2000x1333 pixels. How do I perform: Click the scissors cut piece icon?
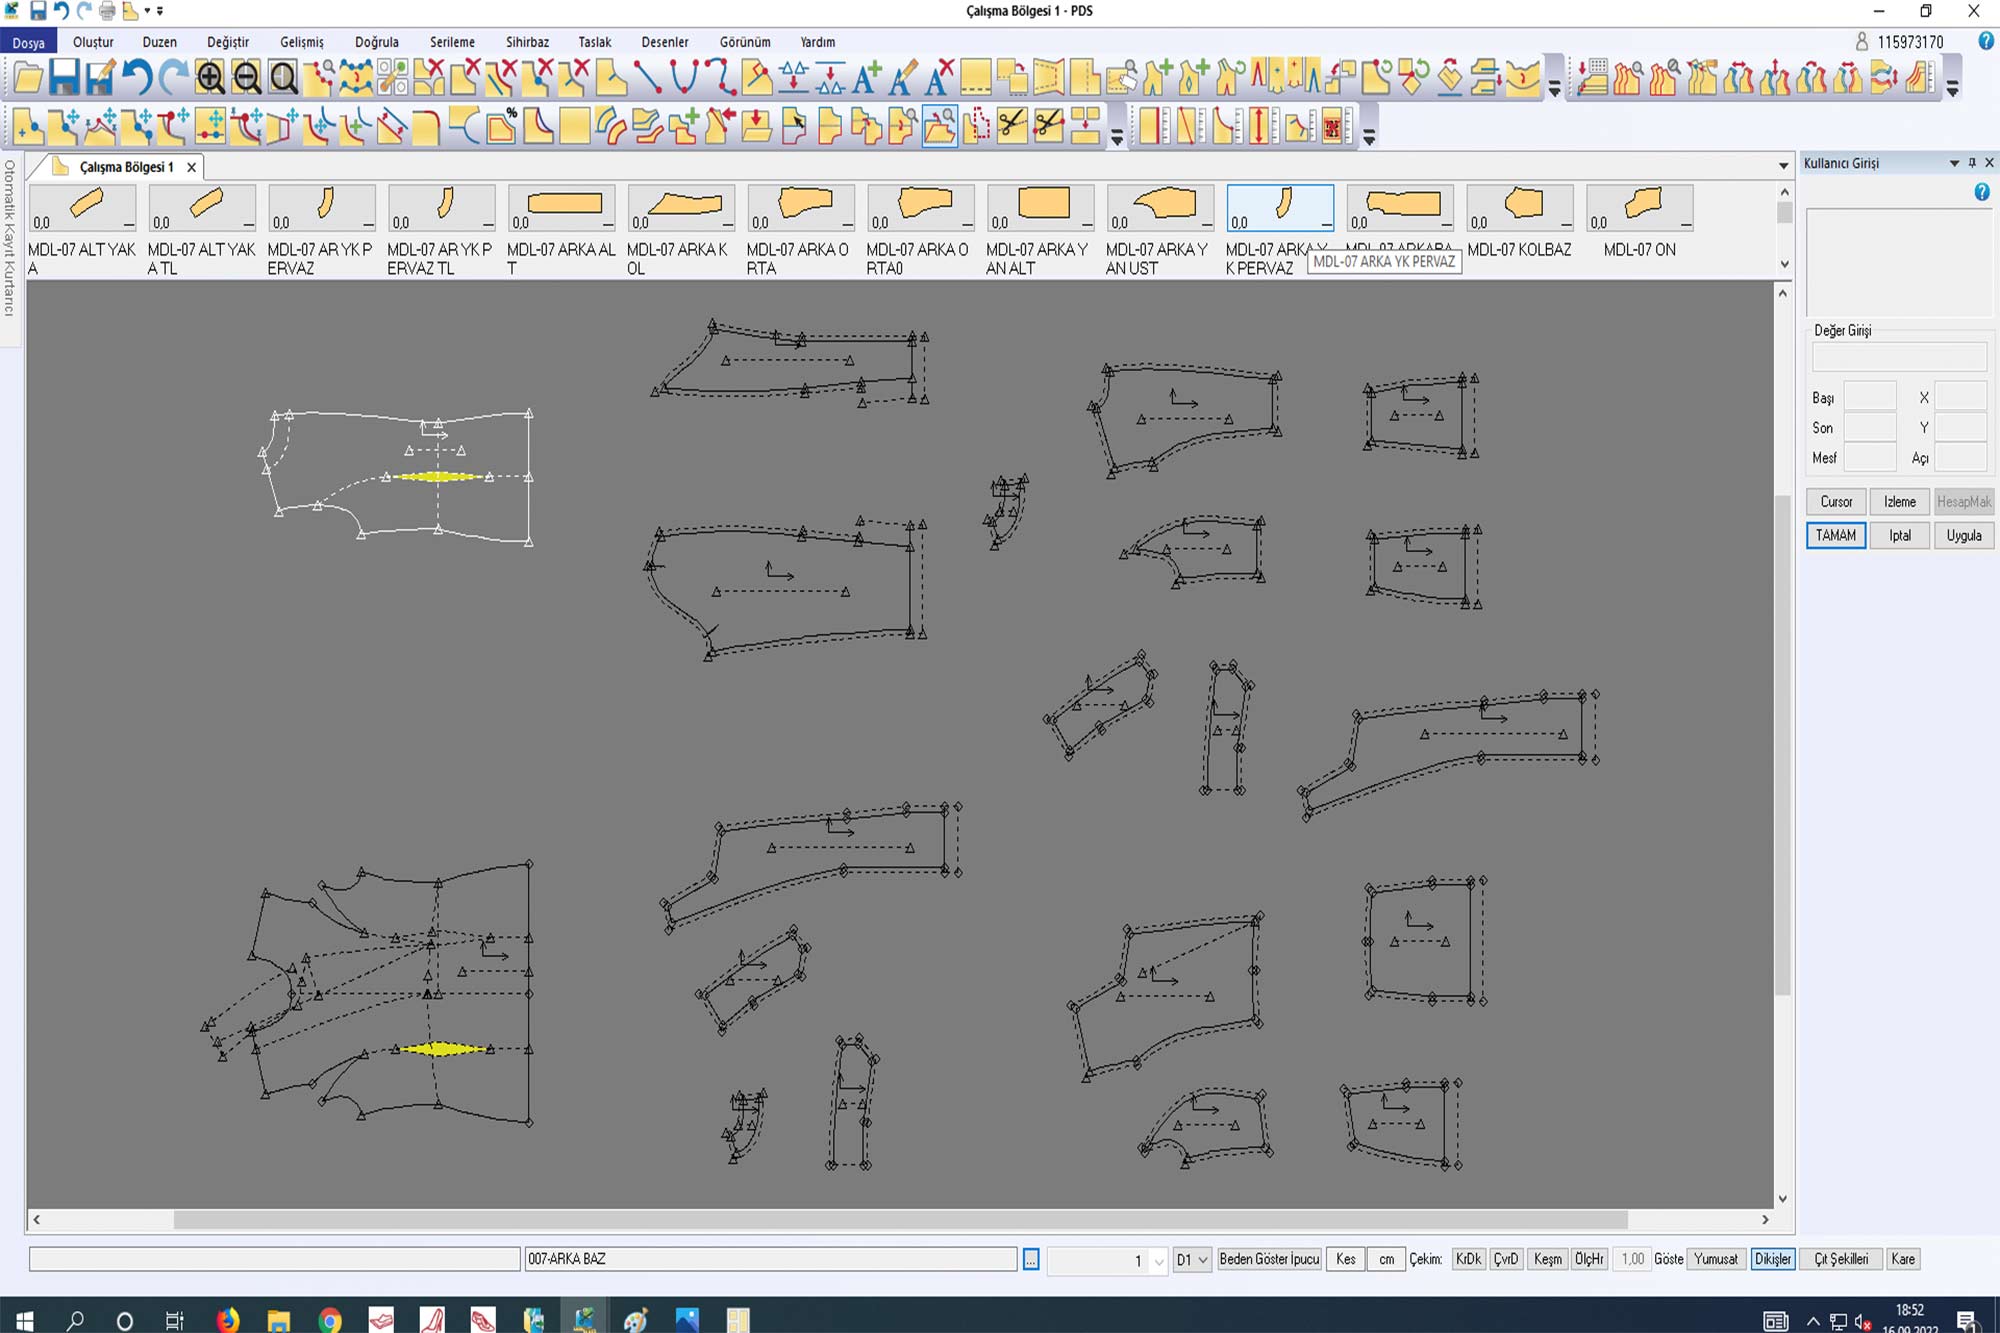(x=1011, y=126)
